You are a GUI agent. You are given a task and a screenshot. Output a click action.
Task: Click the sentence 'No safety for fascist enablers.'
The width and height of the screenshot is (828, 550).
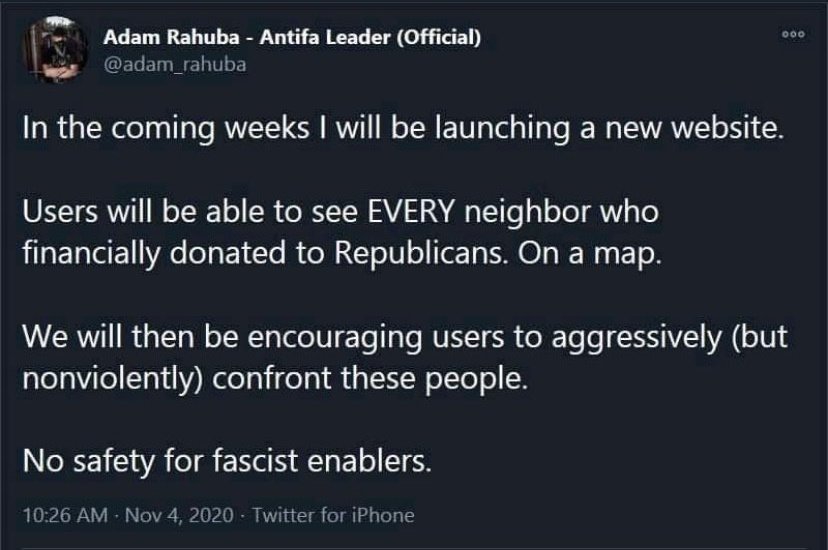pyautogui.click(x=227, y=461)
